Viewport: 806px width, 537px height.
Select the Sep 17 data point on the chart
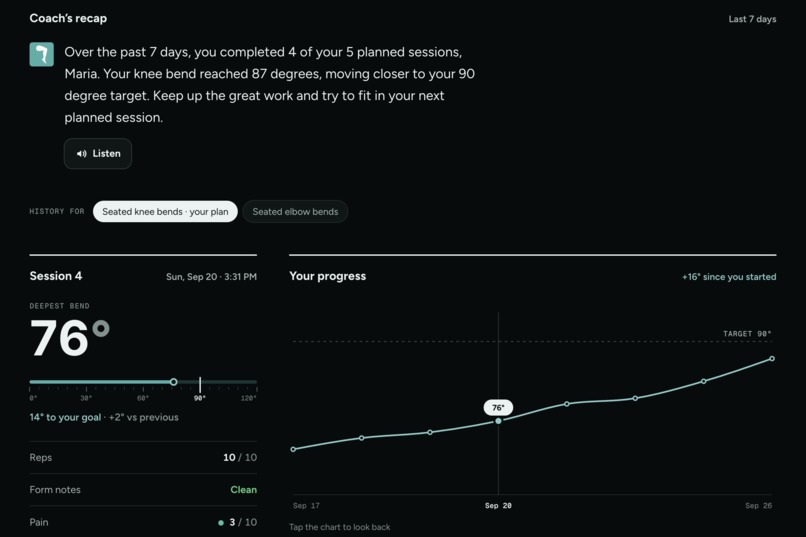[x=294, y=449]
